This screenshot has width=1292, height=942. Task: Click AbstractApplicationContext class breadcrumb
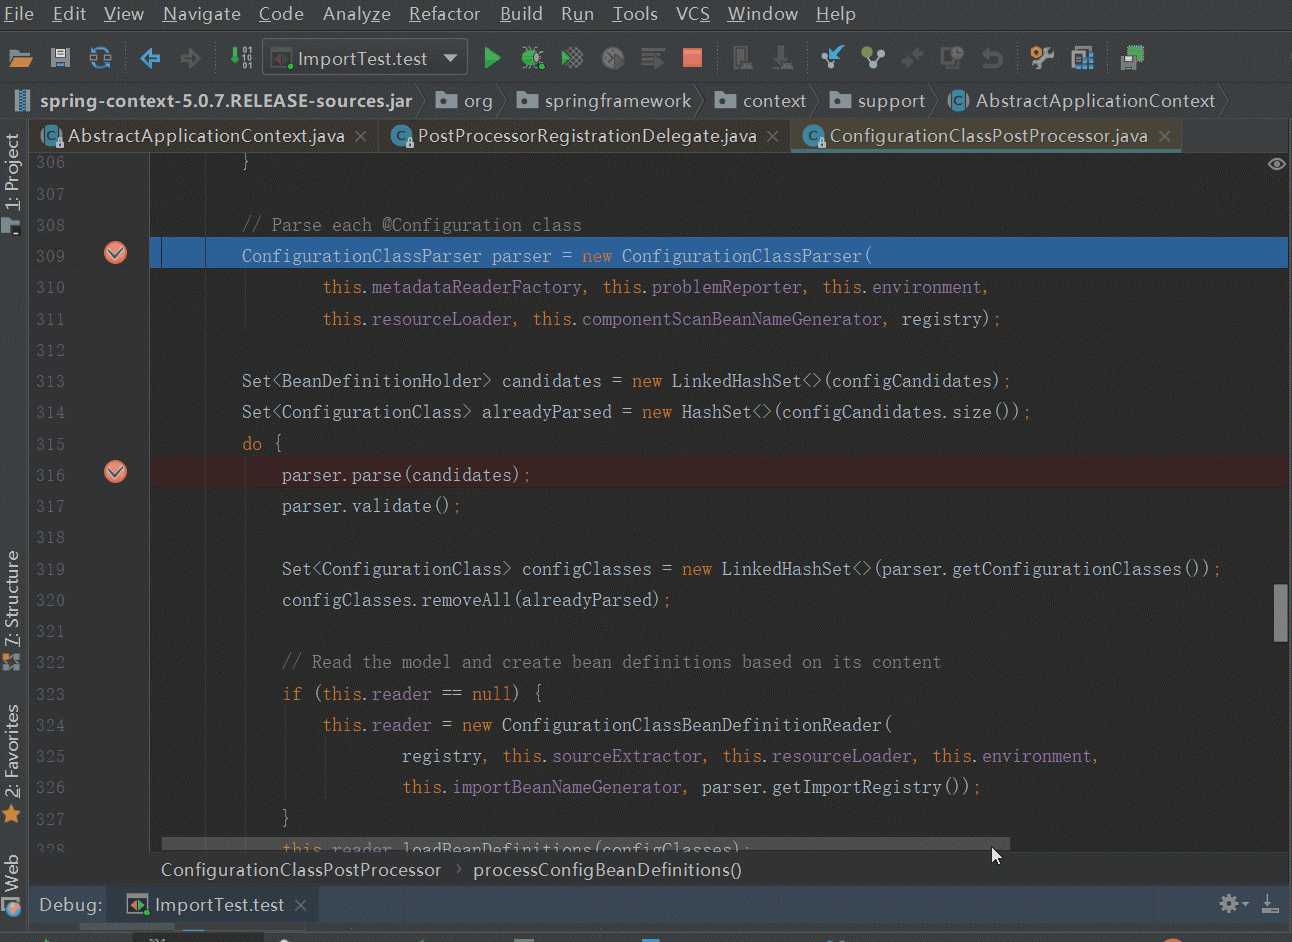tap(1082, 101)
